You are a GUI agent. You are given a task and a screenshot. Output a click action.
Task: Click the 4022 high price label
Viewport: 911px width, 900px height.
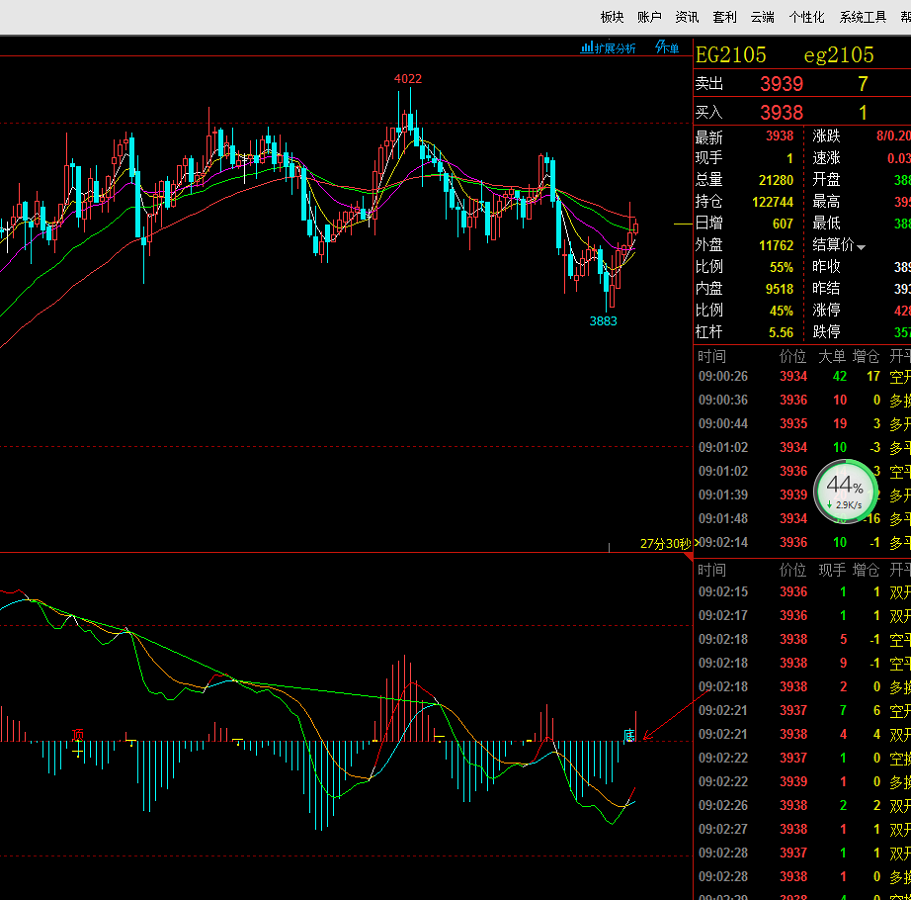tap(408, 79)
